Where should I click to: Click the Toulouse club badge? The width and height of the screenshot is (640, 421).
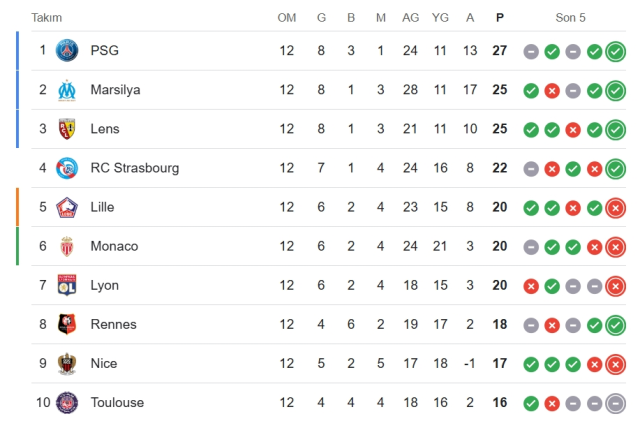[67, 402]
